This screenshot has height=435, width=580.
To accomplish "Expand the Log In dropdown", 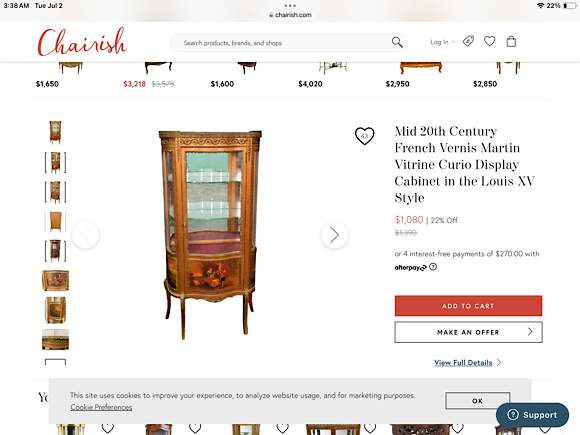I will point(442,42).
